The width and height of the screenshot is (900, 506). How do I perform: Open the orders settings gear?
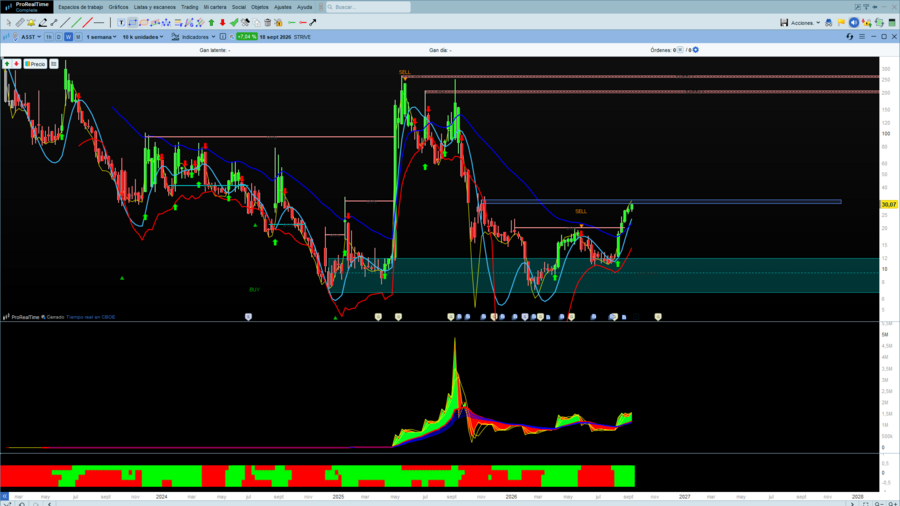(x=696, y=50)
